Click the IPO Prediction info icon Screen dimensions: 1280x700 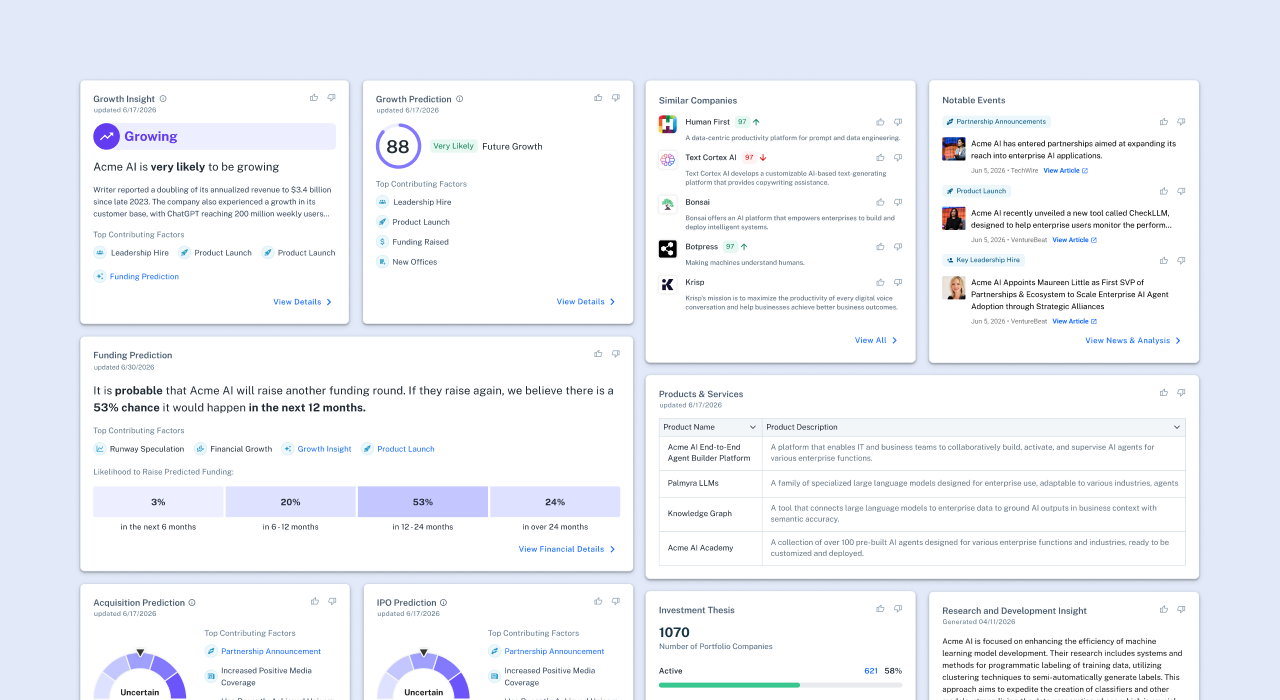coord(443,603)
